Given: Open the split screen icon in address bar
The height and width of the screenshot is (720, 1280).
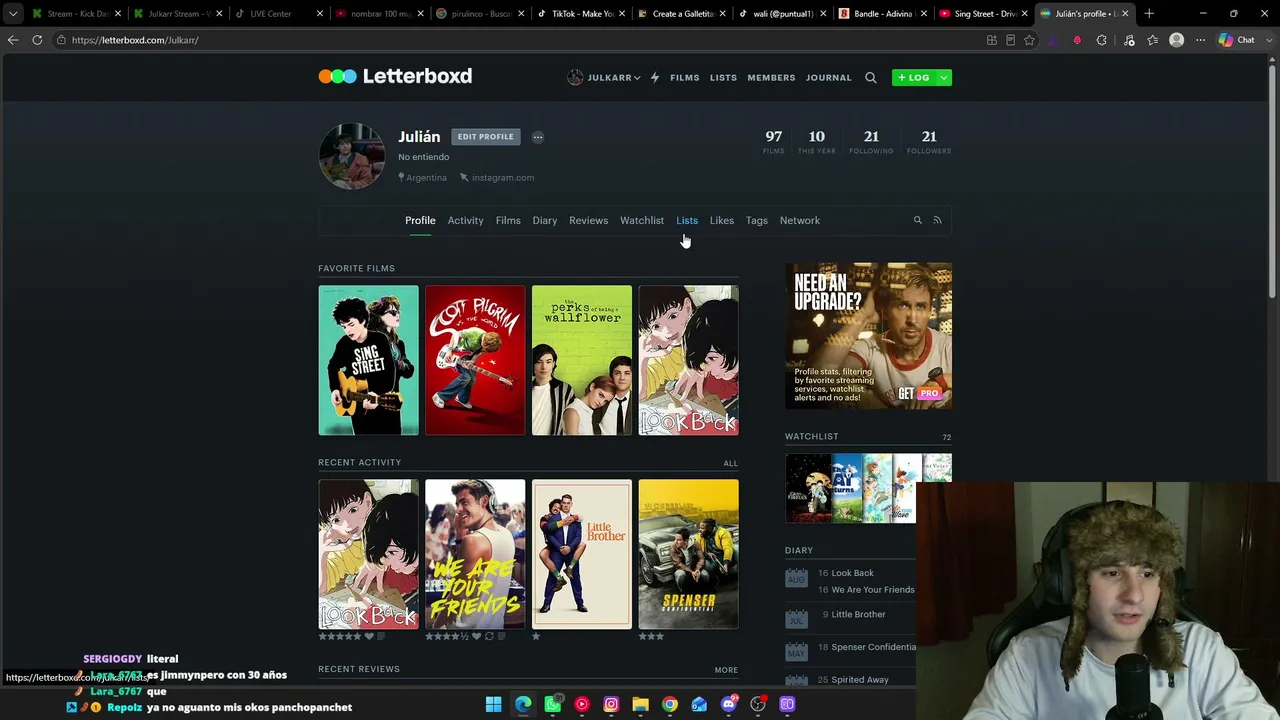Looking at the screenshot, I should [991, 40].
